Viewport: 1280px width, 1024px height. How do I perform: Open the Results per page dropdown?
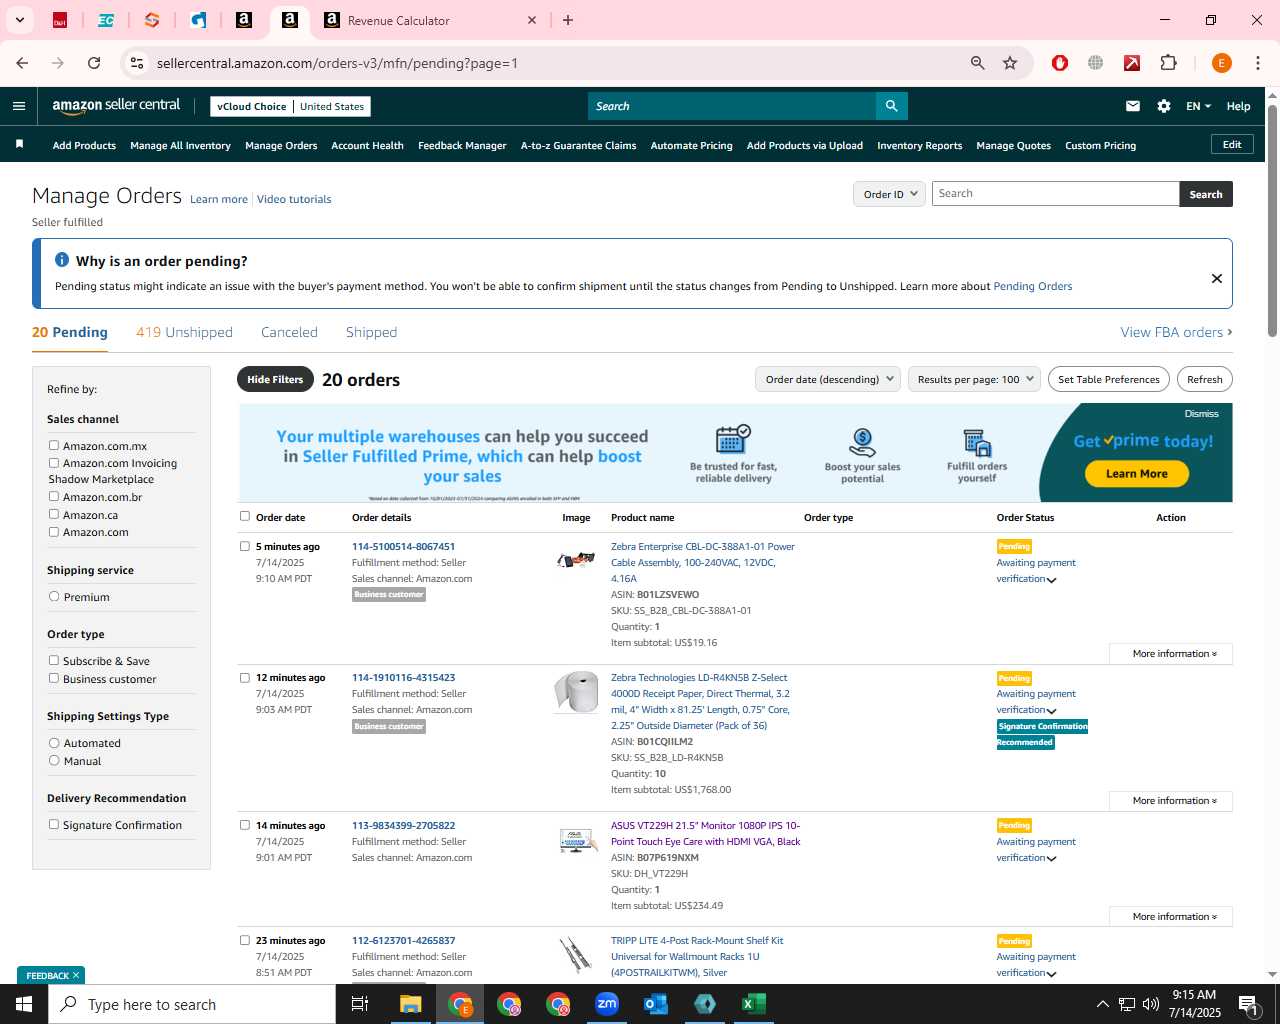click(974, 379)
